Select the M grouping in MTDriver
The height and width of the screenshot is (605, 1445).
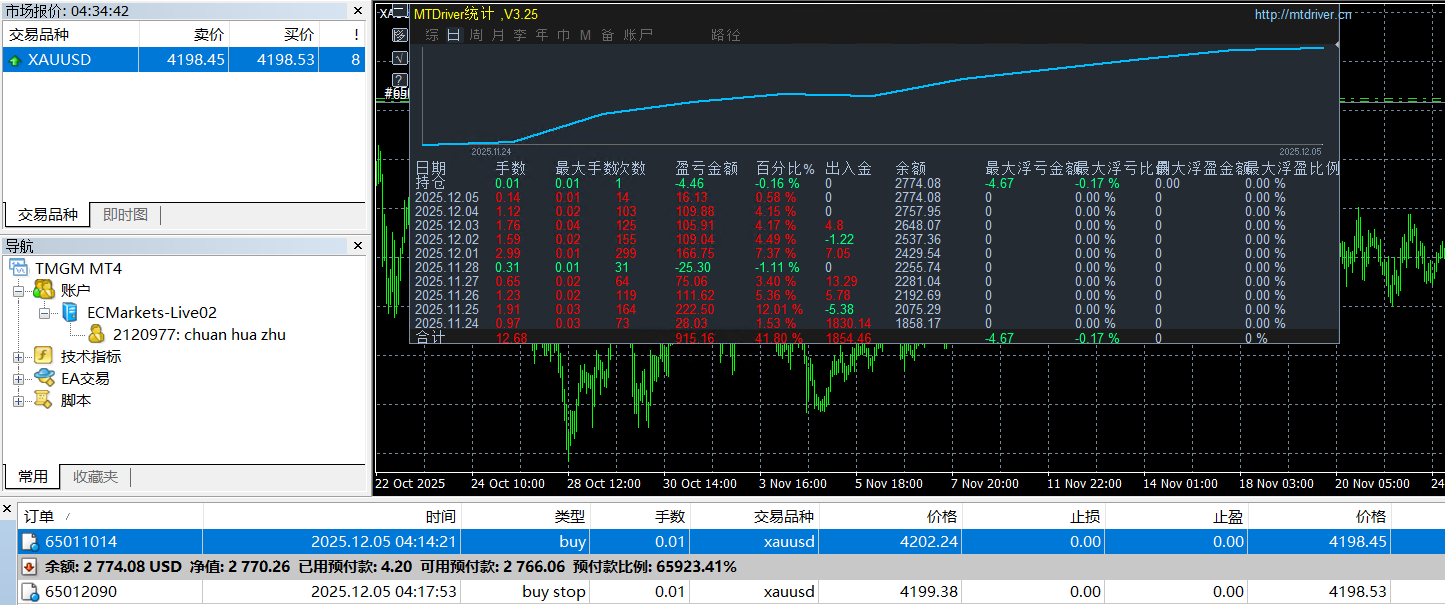click(586, 35)
